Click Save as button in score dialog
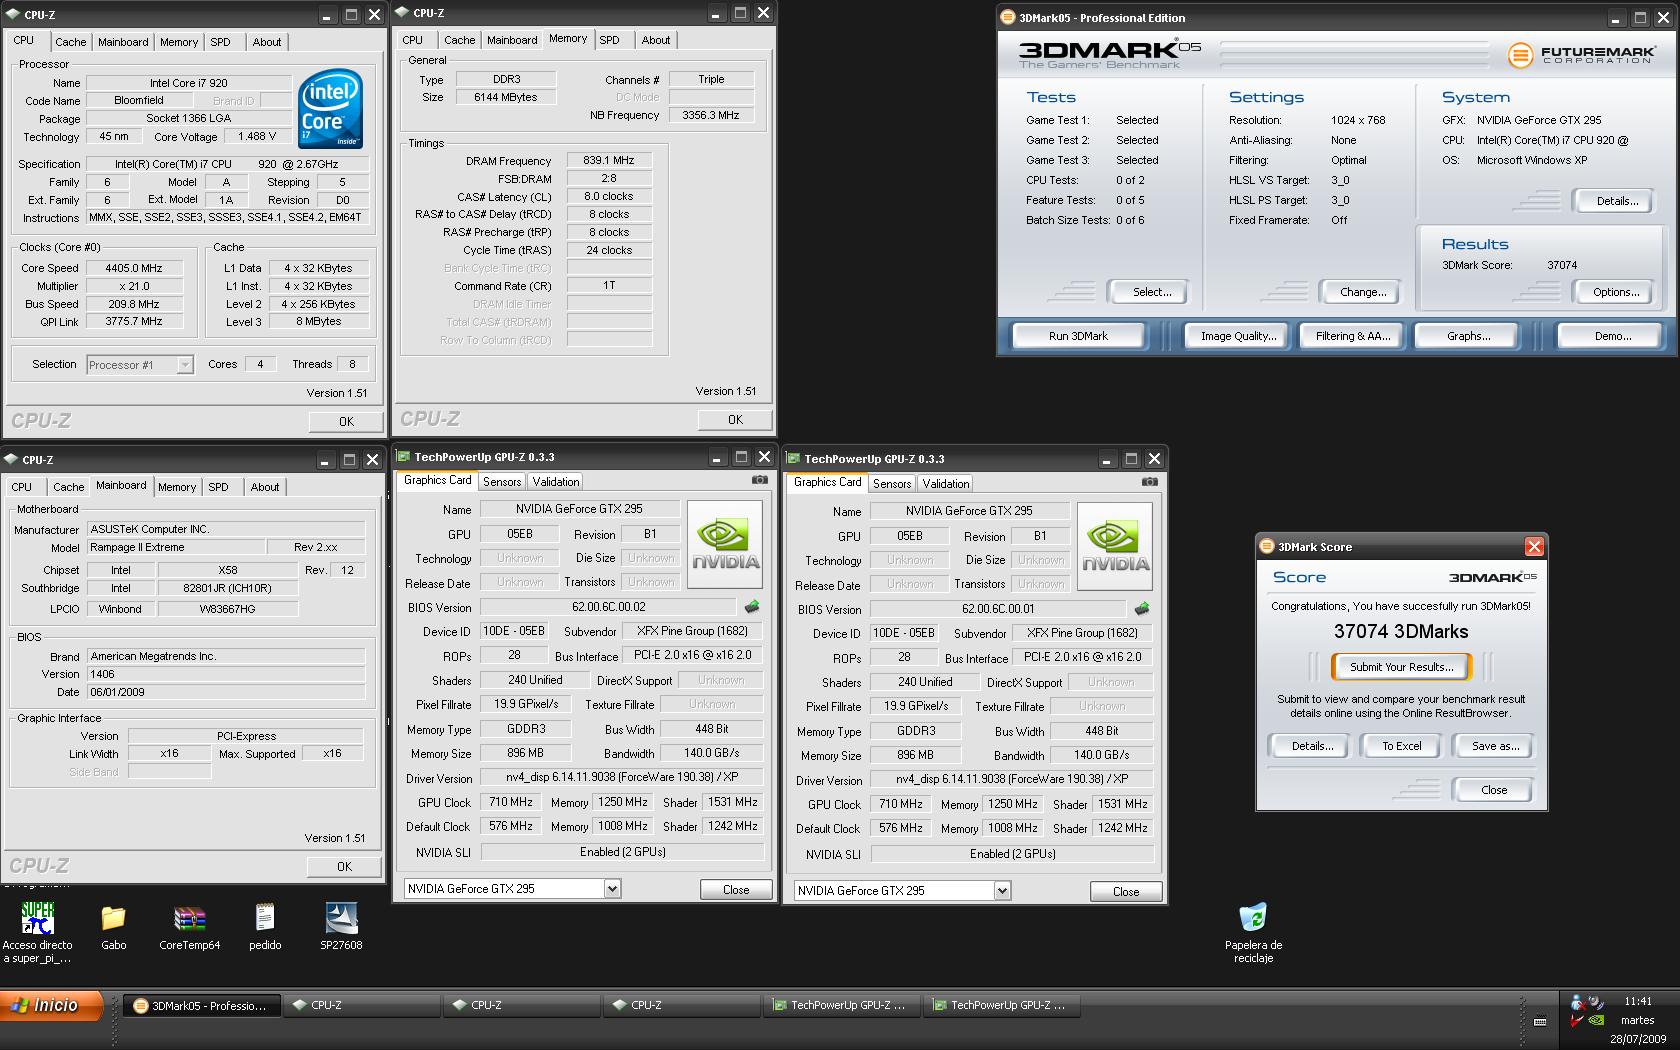 1495,746
